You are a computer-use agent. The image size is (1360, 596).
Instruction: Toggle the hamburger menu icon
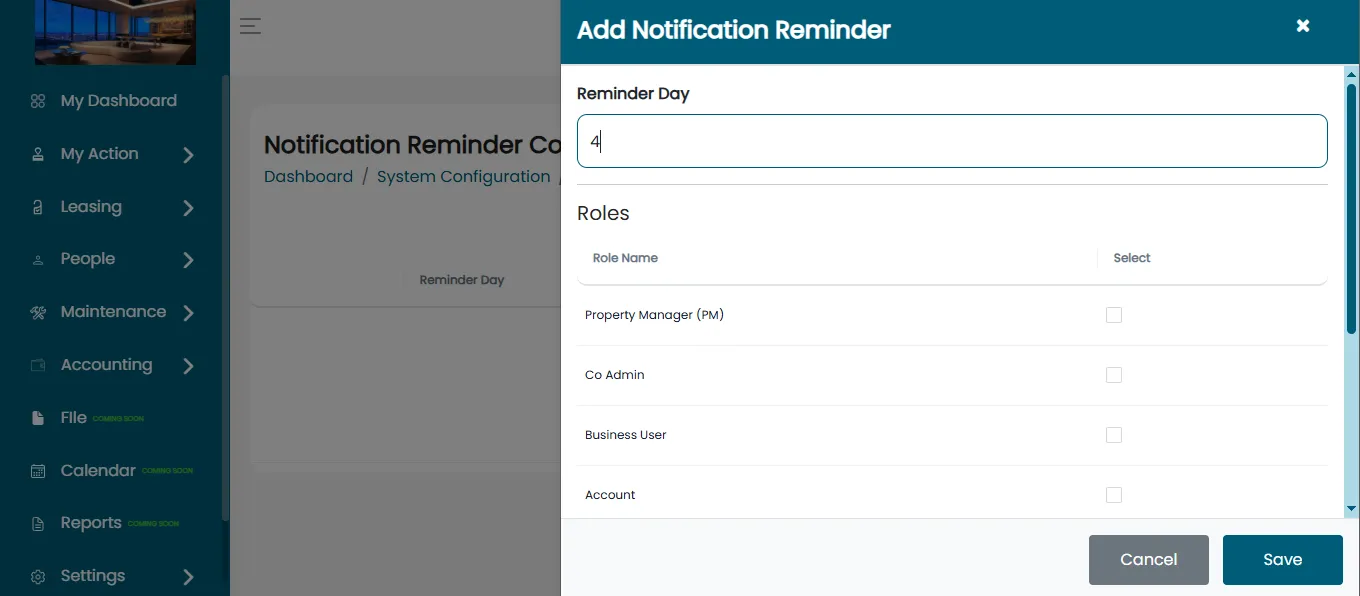[x=250, y=26]
